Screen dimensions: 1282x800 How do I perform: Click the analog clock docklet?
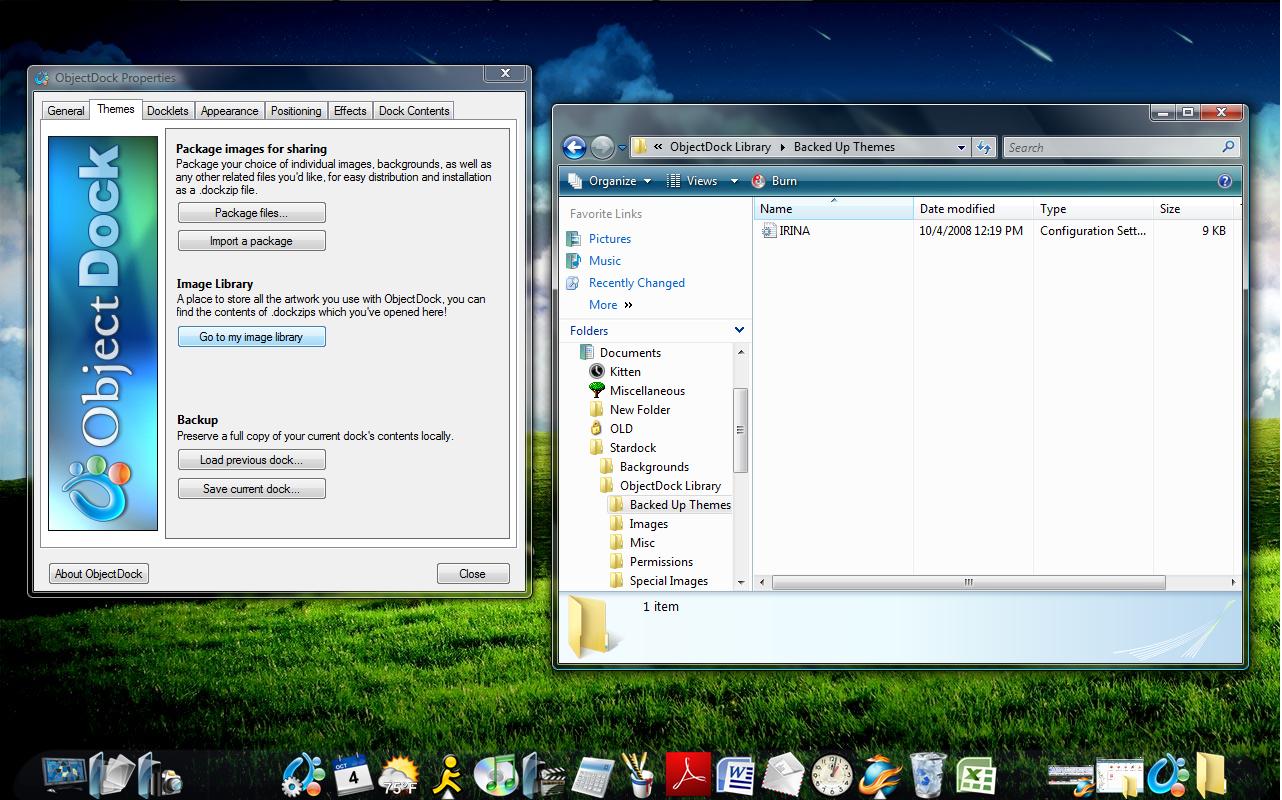(832, 775)
